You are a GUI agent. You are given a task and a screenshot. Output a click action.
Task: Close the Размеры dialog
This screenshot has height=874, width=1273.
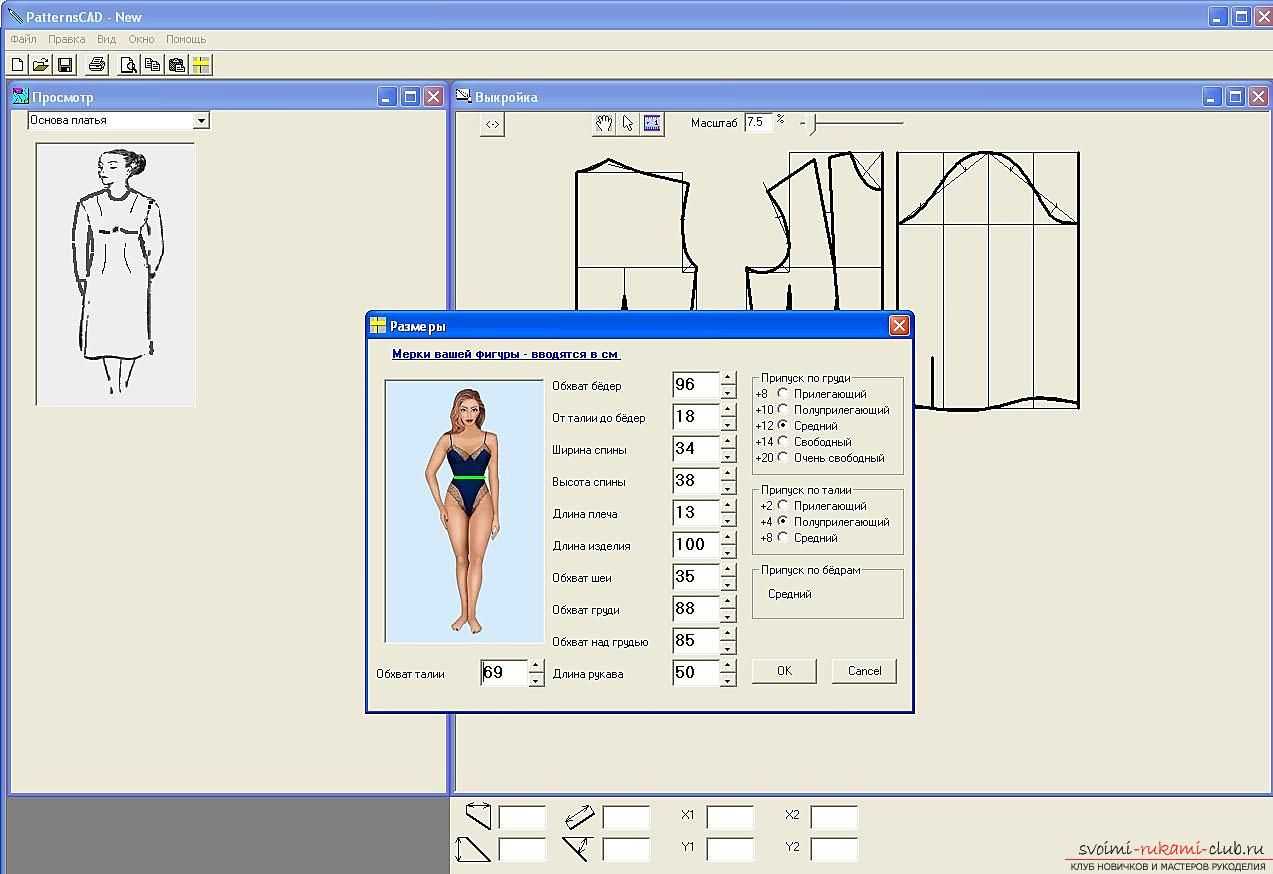coord(899,325)
